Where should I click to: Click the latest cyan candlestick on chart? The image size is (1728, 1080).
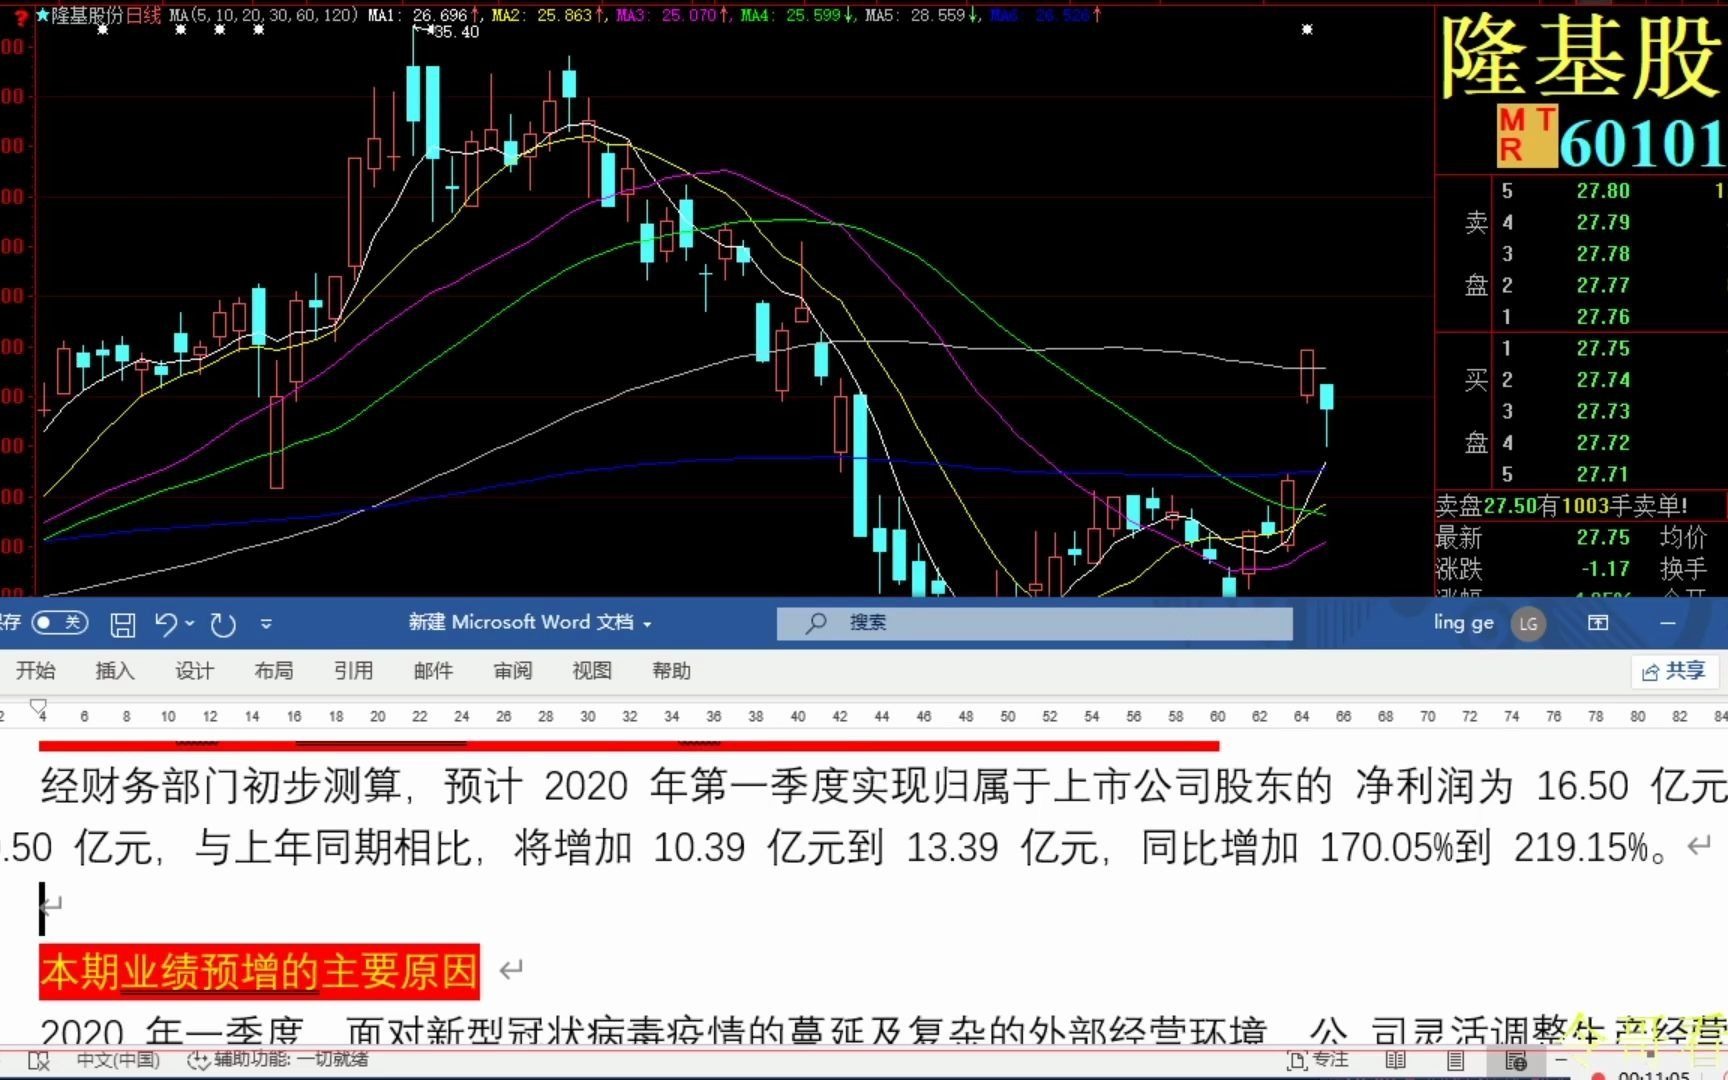[x=1326, y=397]
